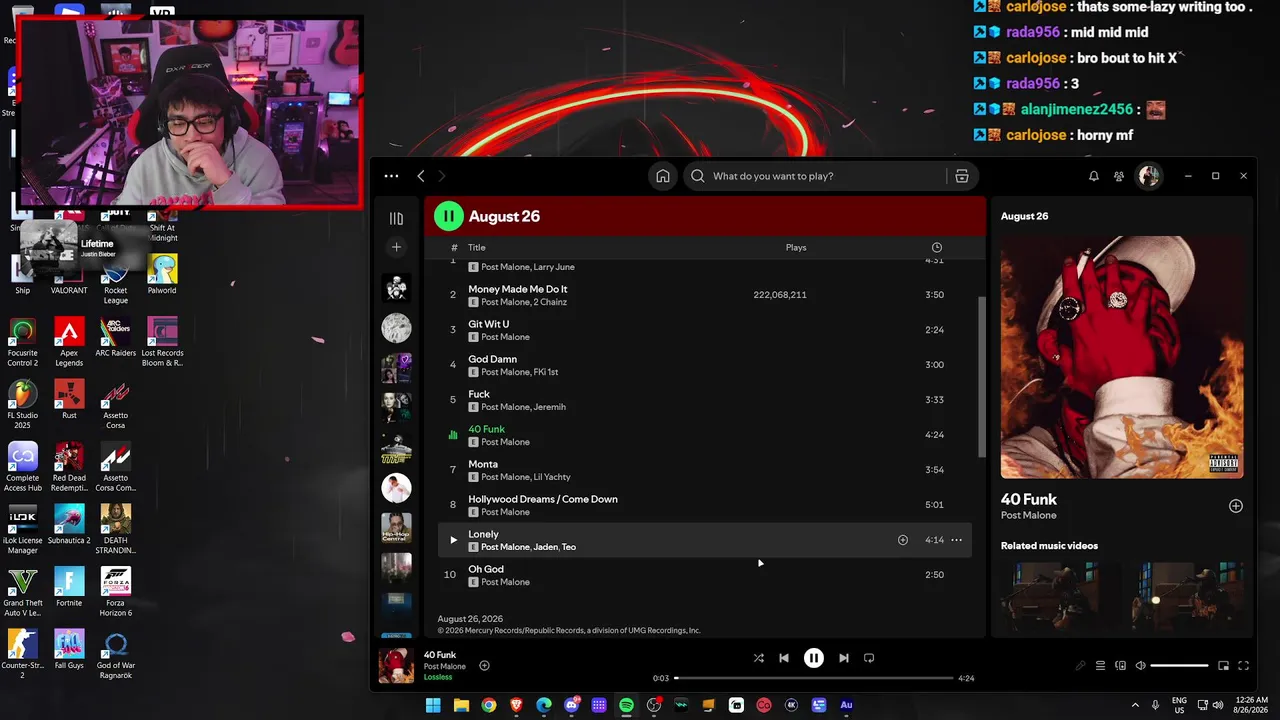
Task: Expand Your Library sidebar
Action: (396, 218)
